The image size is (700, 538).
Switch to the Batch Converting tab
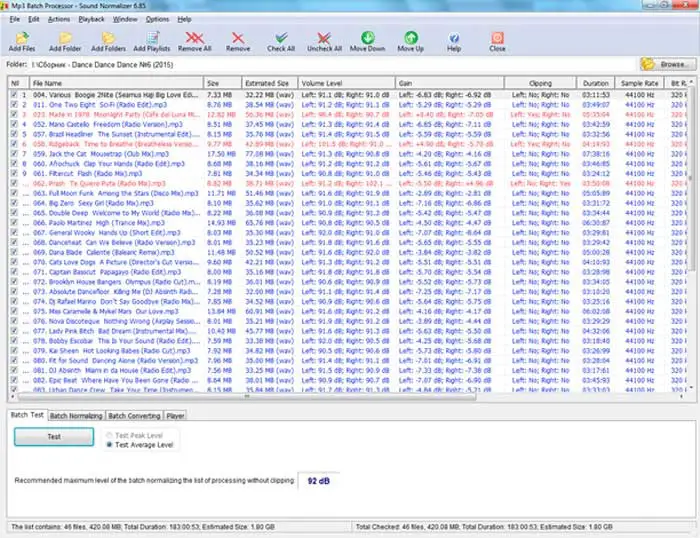[x=134, y=416]
